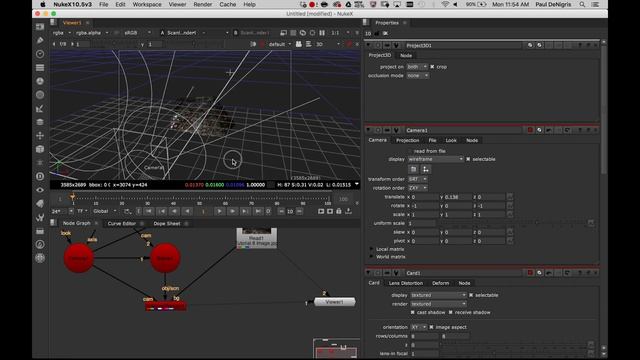Click the Merge nodes toolbar icon
Screen dimensions: 640x360
[x=40, y=122]
